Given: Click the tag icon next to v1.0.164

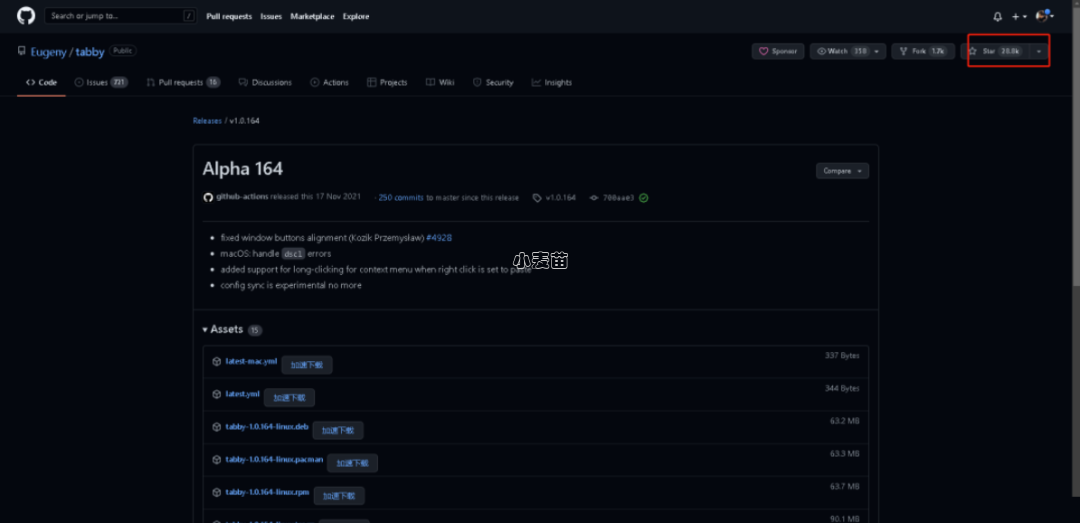Looking at the screenshot, I should coord(537,198).
